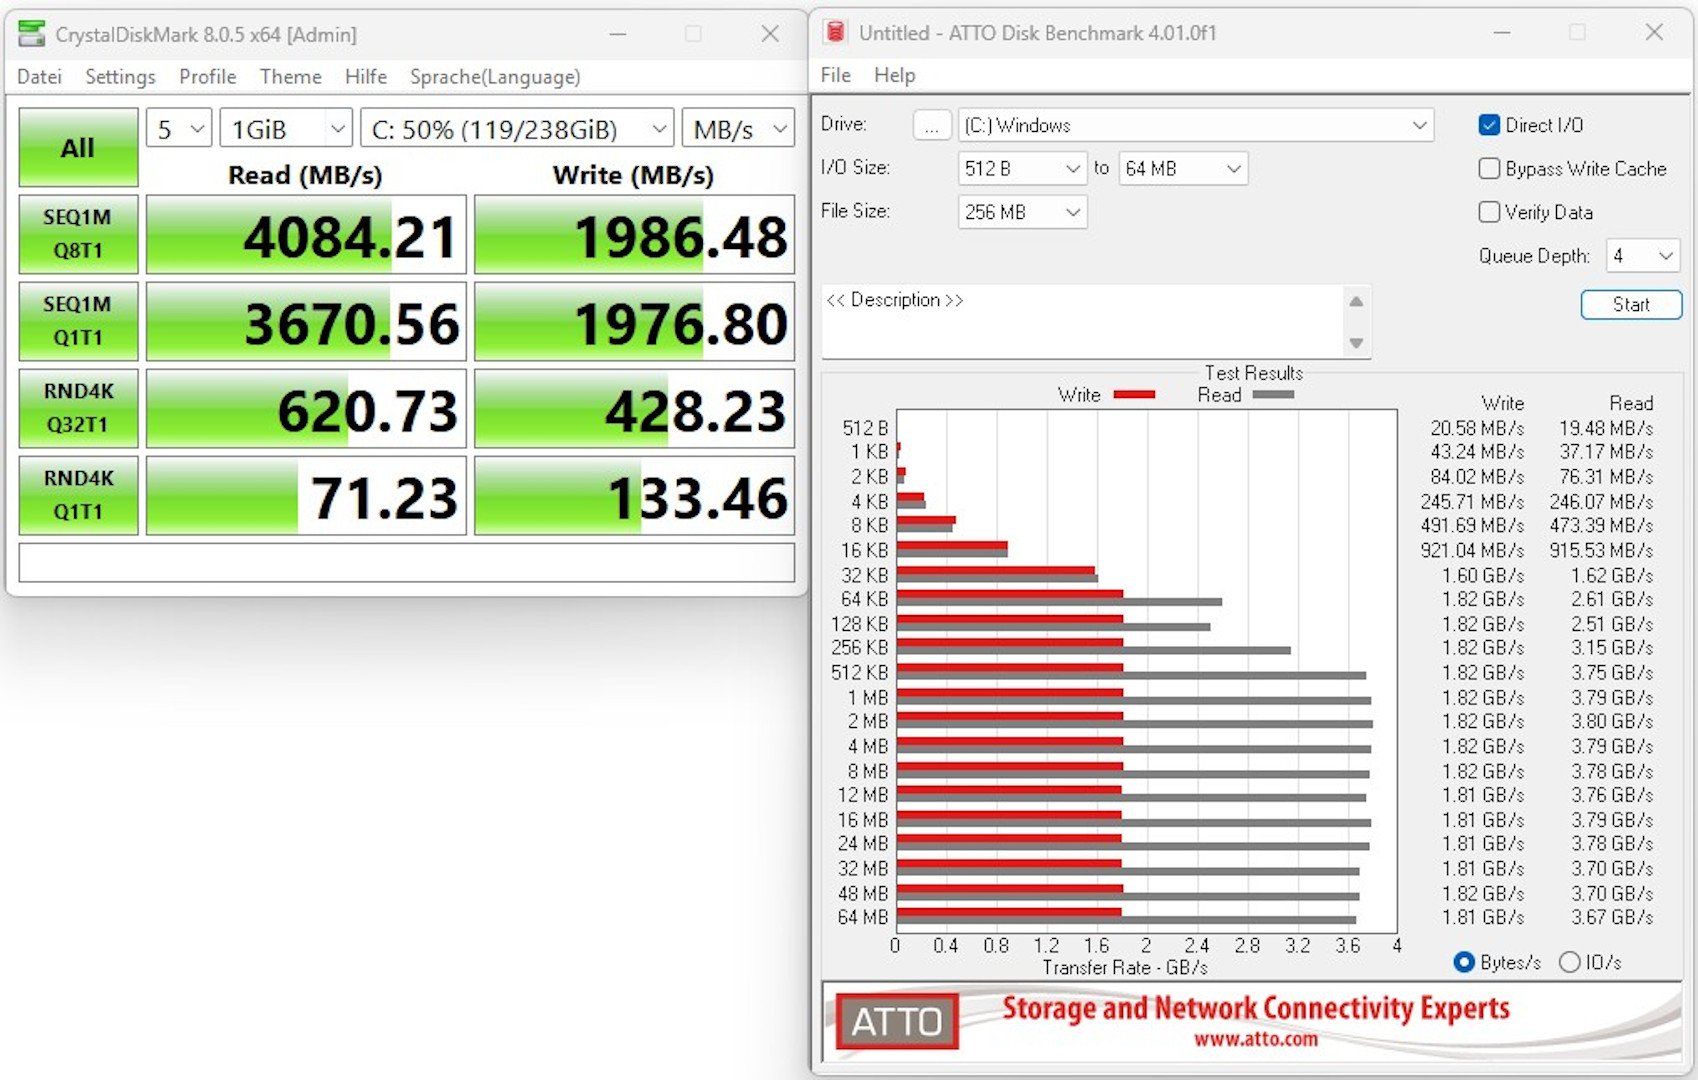The height and width of the screenshot is (1080, 1698).
Task: Click the 20.58 MB/s write value
Action: click(x=1477, y=428)
